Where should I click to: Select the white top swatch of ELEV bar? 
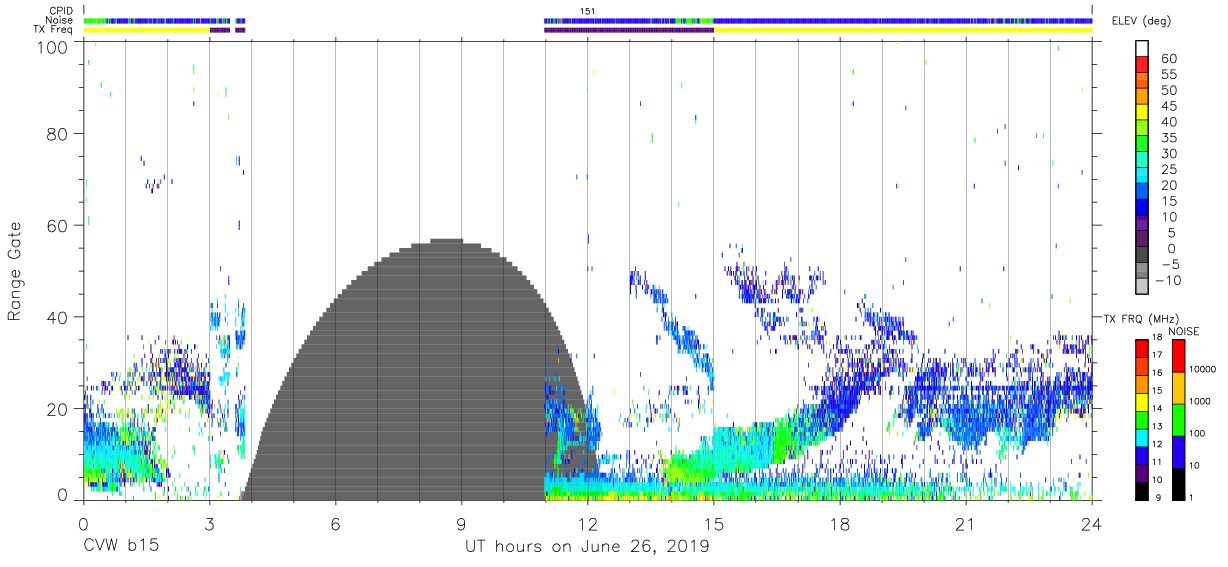pyautogui.click(x=1142, y=50)
